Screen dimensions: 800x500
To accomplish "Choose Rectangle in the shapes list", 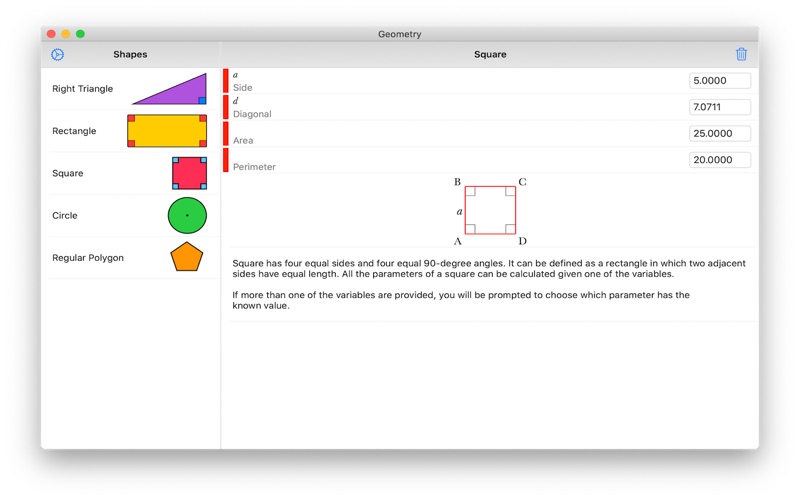I will (x=74, y=131).
